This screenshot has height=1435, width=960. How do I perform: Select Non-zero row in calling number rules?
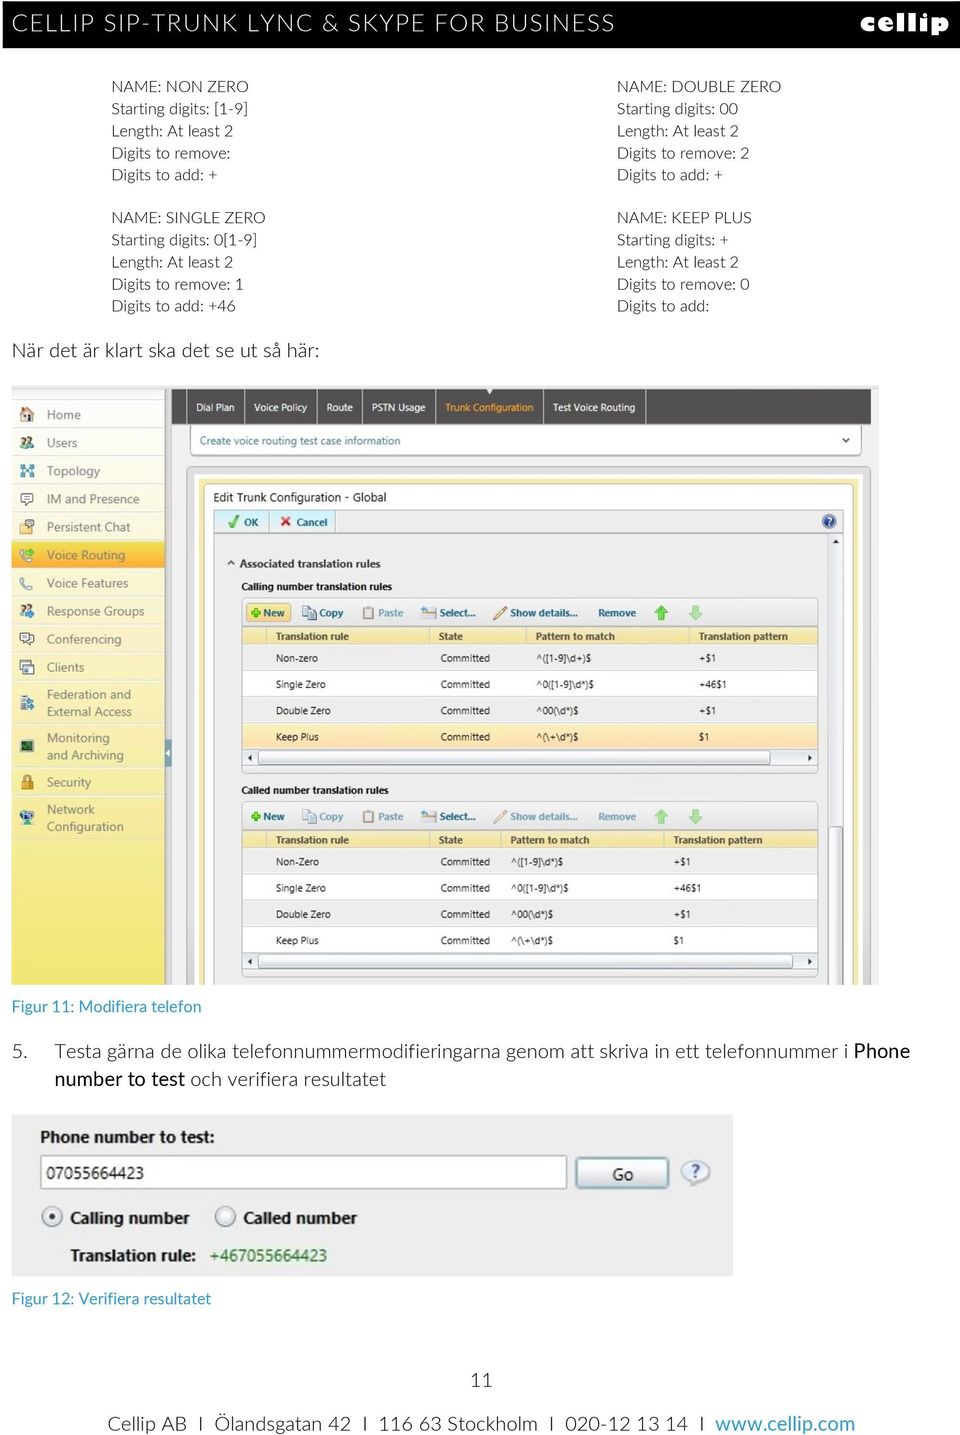point(531,658)
